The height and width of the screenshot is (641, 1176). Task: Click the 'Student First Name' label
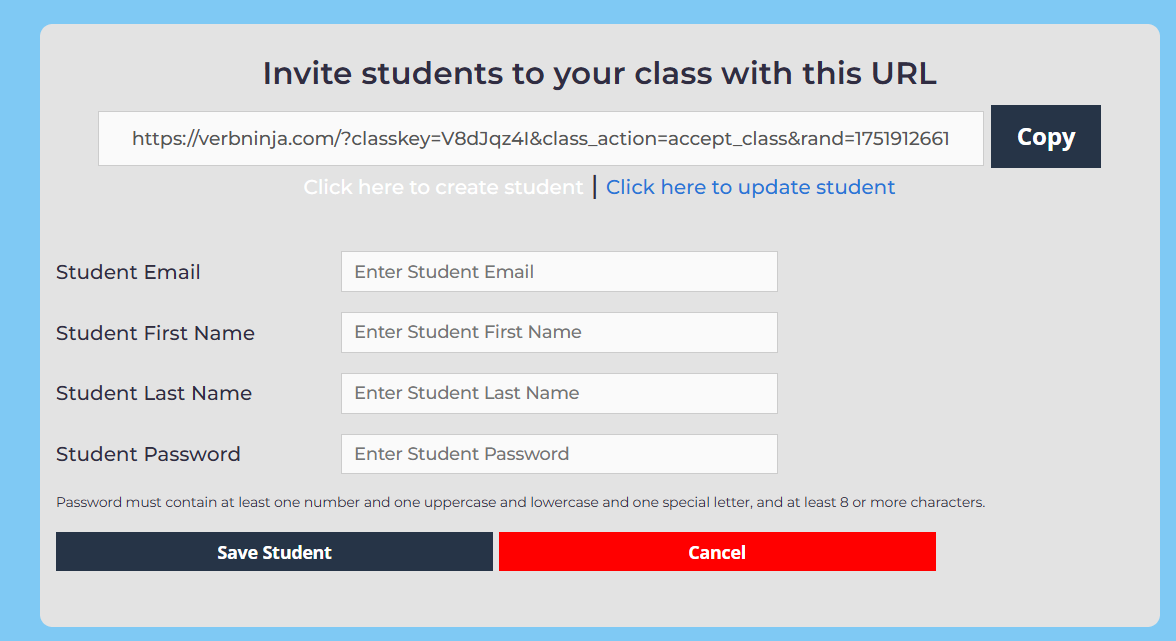[155, 333]
